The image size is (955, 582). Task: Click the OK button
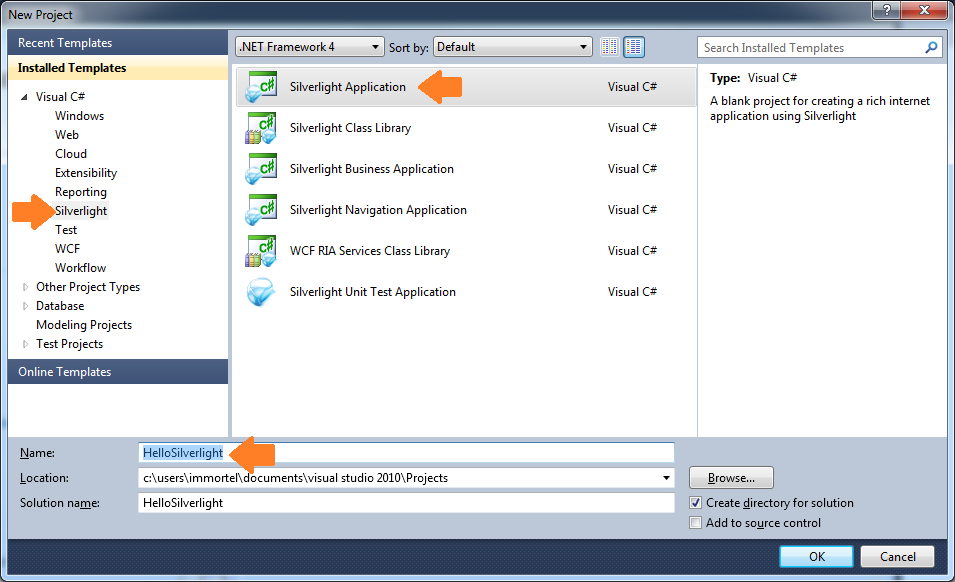(x=816, y=556)
